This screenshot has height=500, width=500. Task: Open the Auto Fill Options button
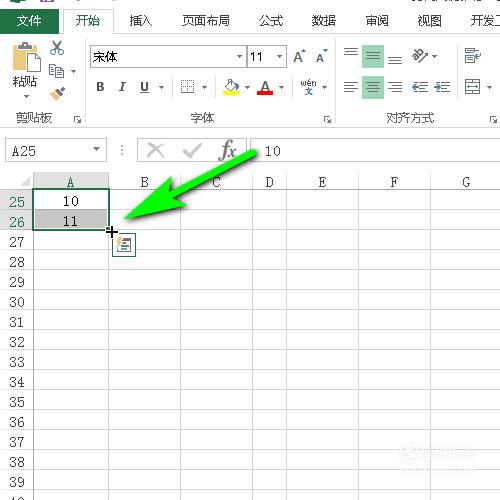click(x=124, y=245)
